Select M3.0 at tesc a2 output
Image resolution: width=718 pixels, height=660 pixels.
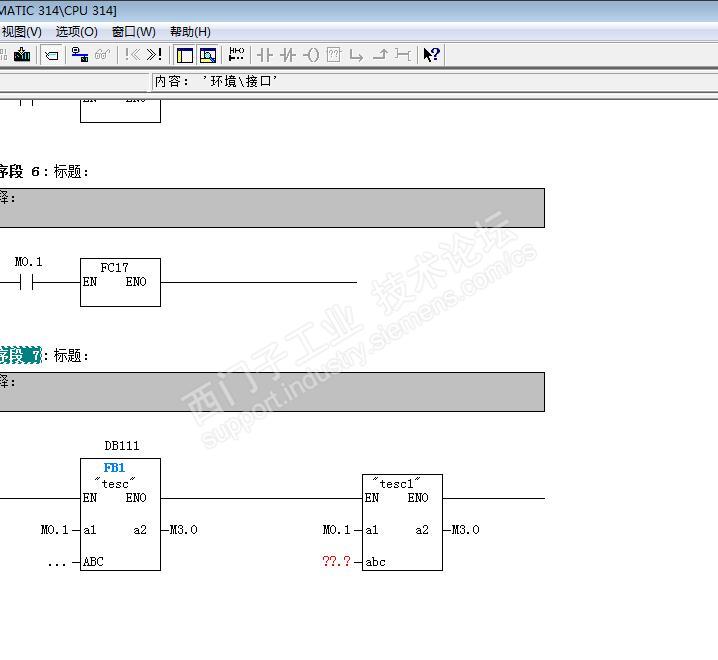point(184,530)
